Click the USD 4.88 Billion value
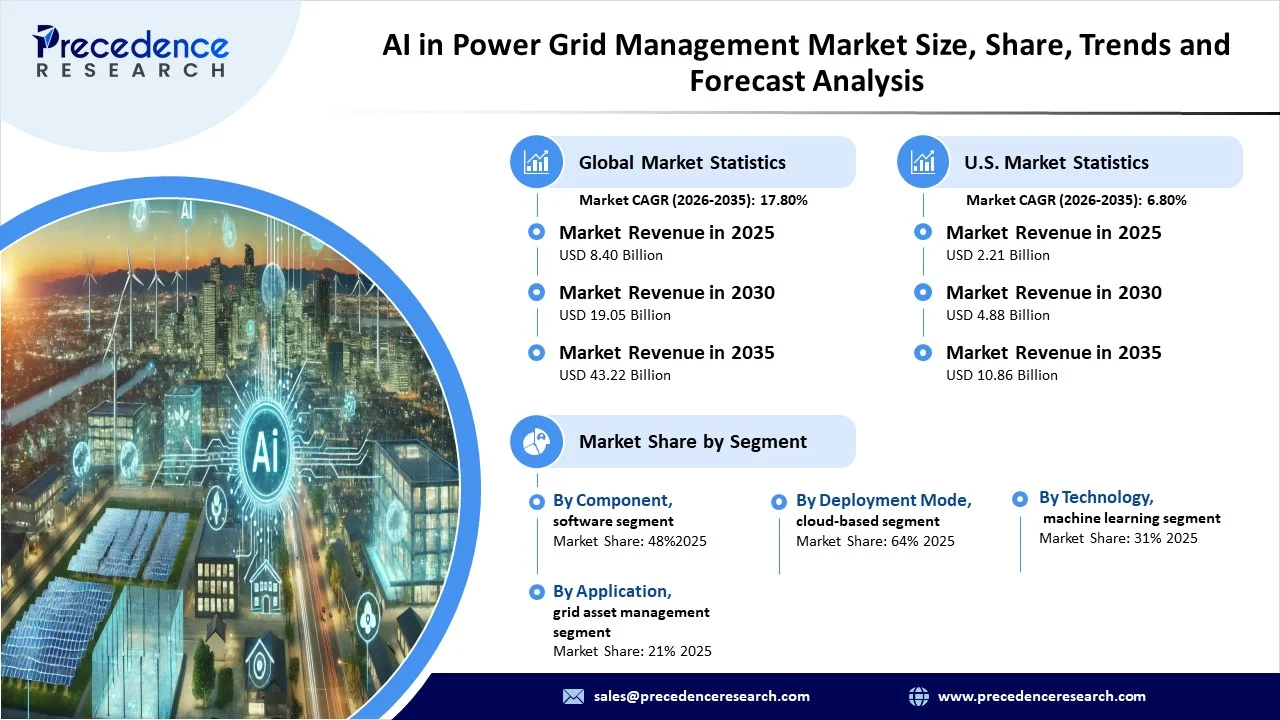Screen dimensions: 1280x720 coord(998,315)
